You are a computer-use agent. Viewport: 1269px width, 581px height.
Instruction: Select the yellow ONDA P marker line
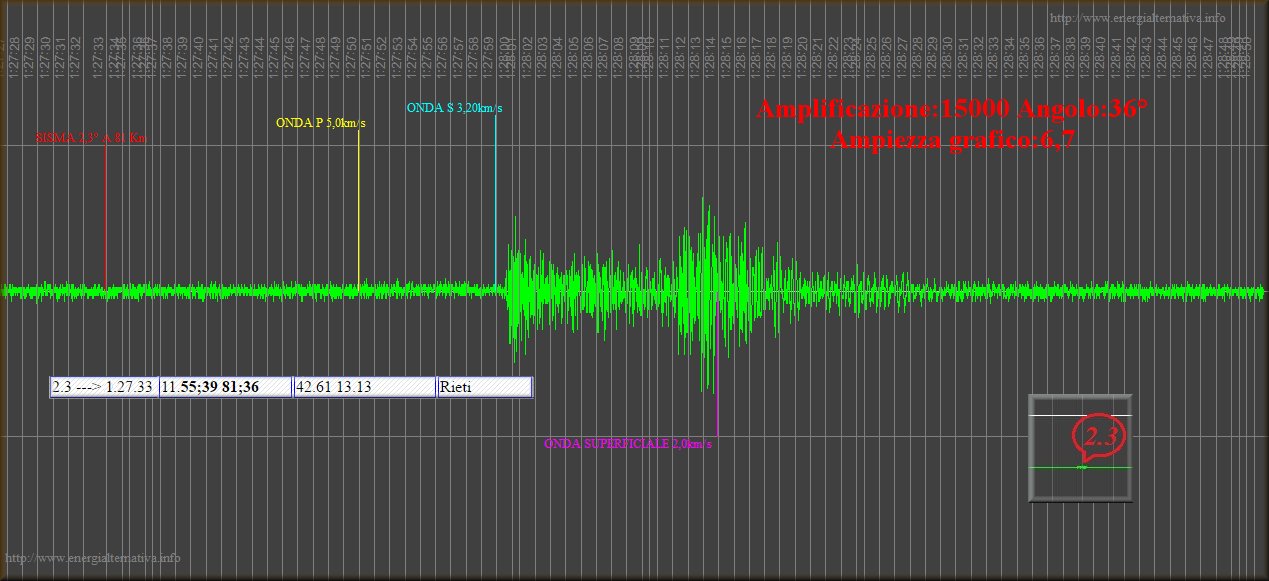pos(358,209)
